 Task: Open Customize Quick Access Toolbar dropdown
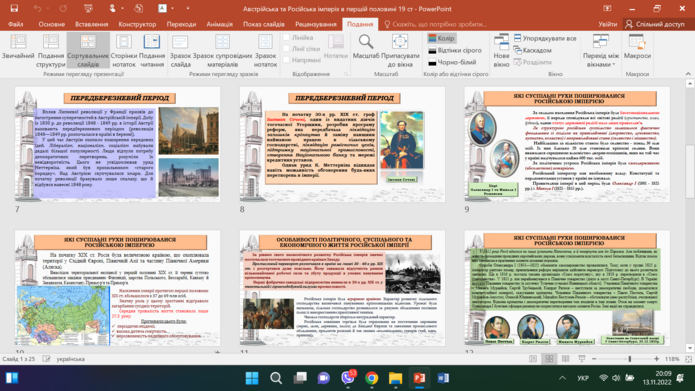coord(188,8)
